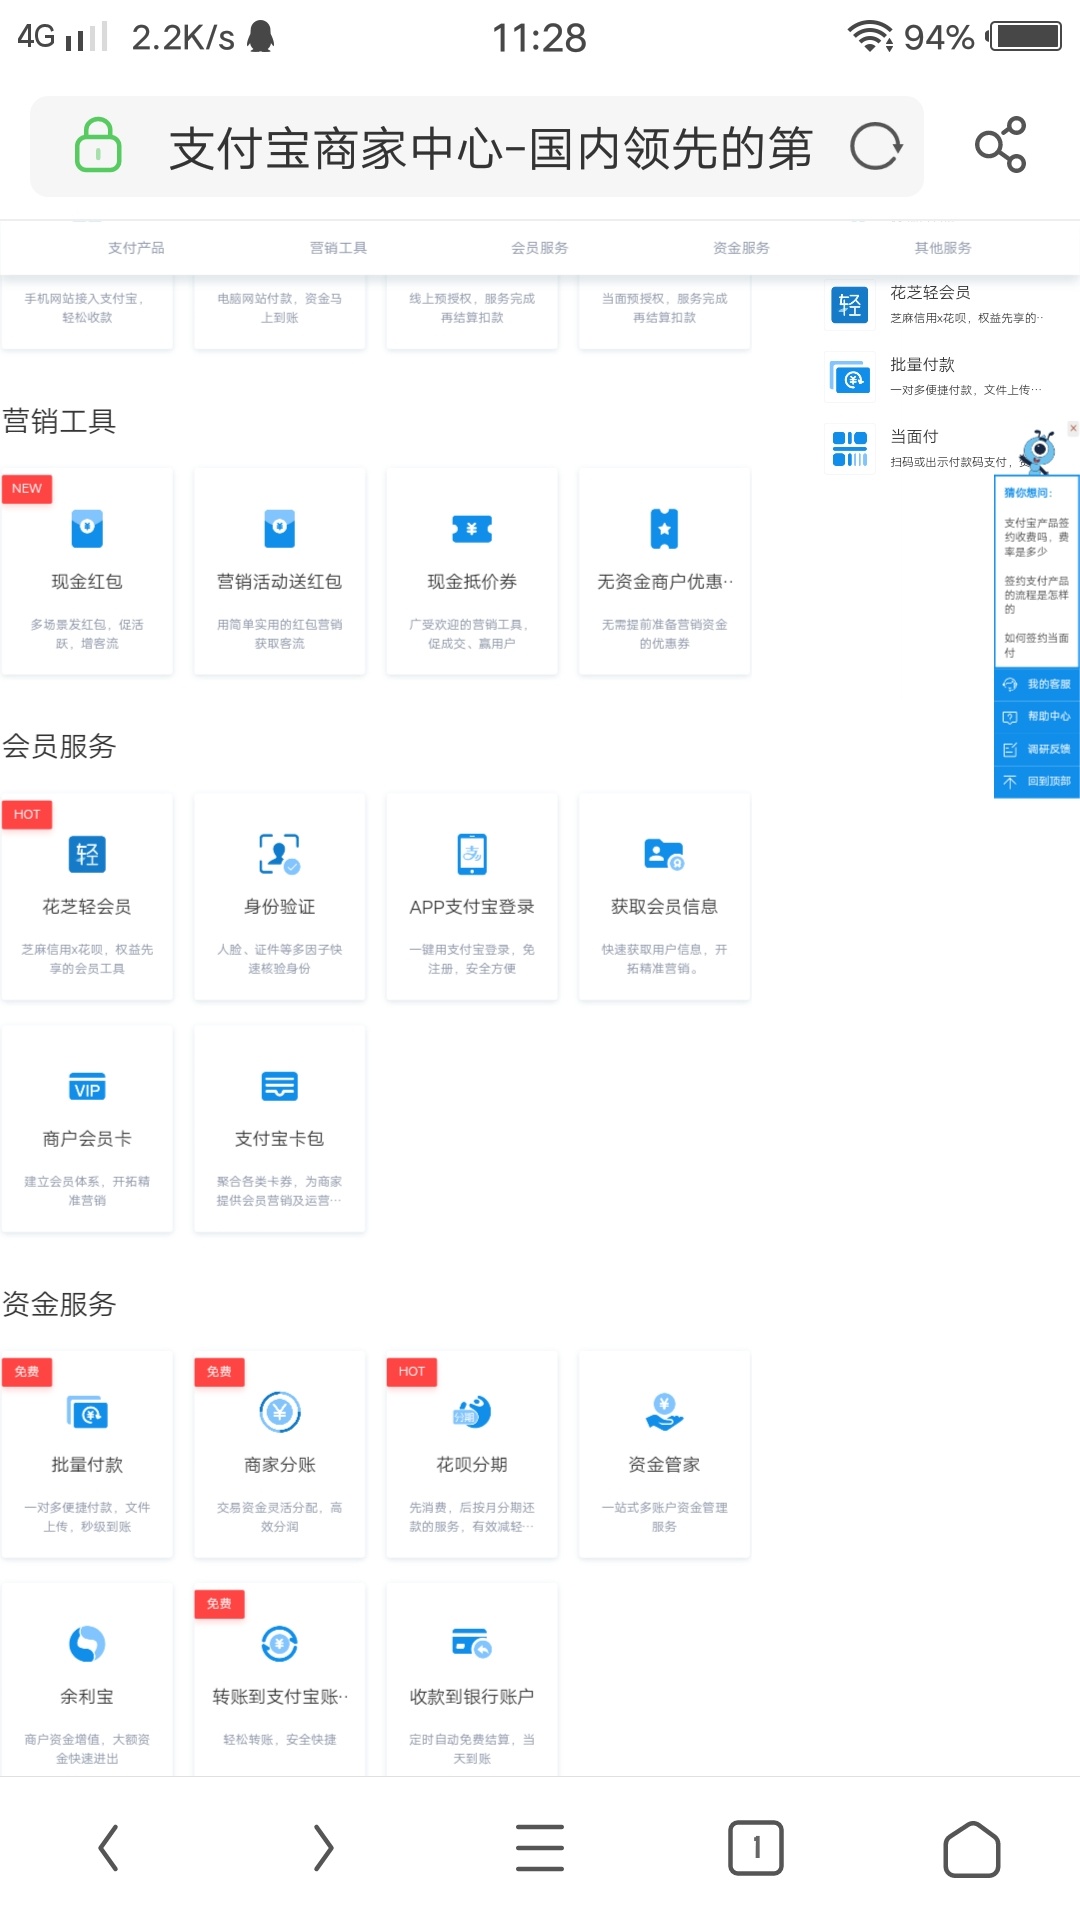
Task: Open 花芝轻会员 icon in right list
Action: click(x=850, y=305)
